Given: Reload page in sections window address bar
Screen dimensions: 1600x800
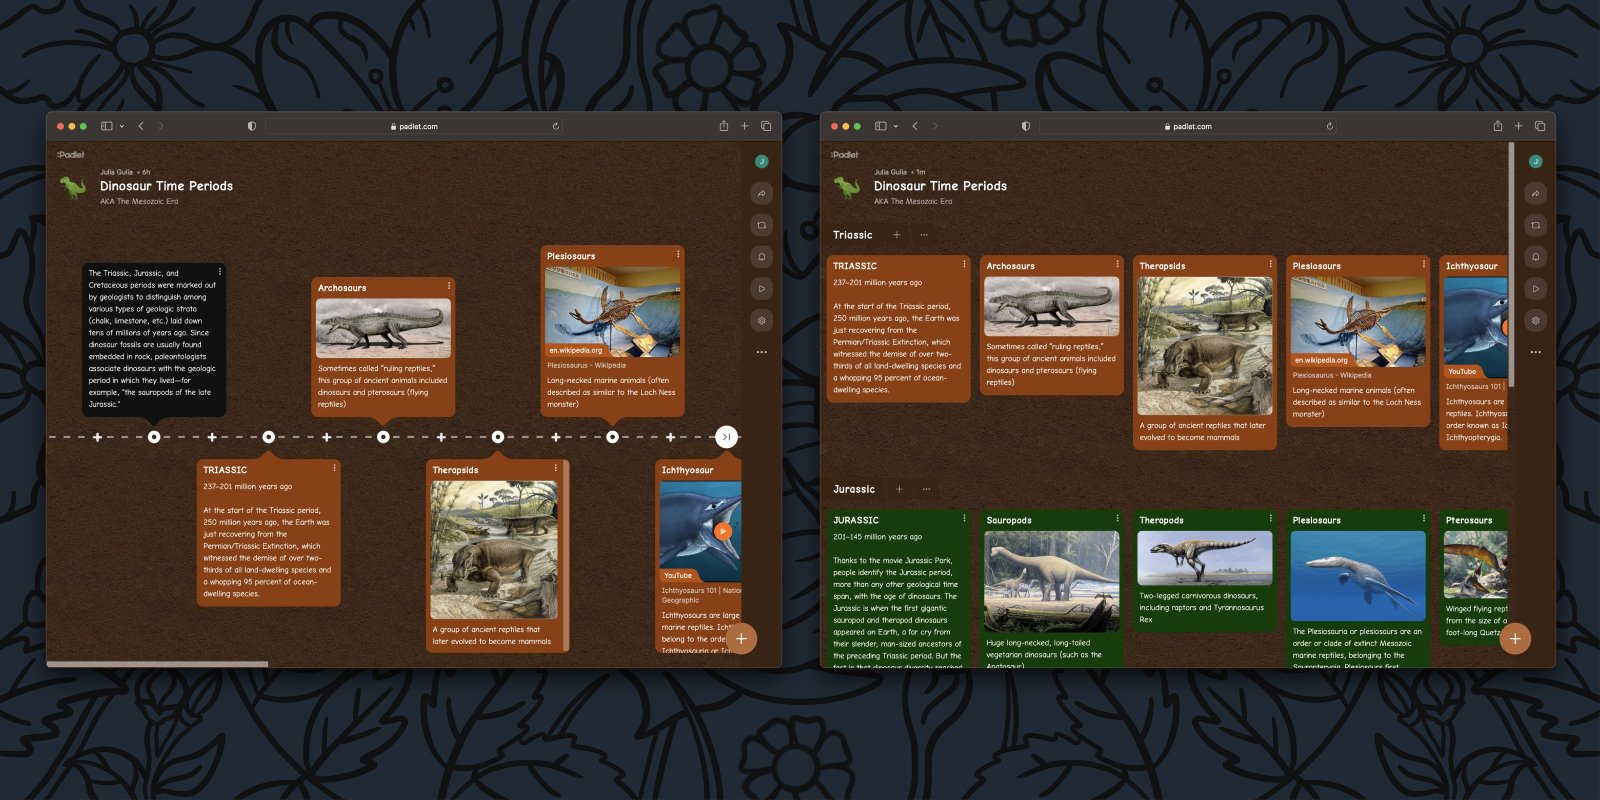Looking at the screenshot, I should click(1329, 126).
